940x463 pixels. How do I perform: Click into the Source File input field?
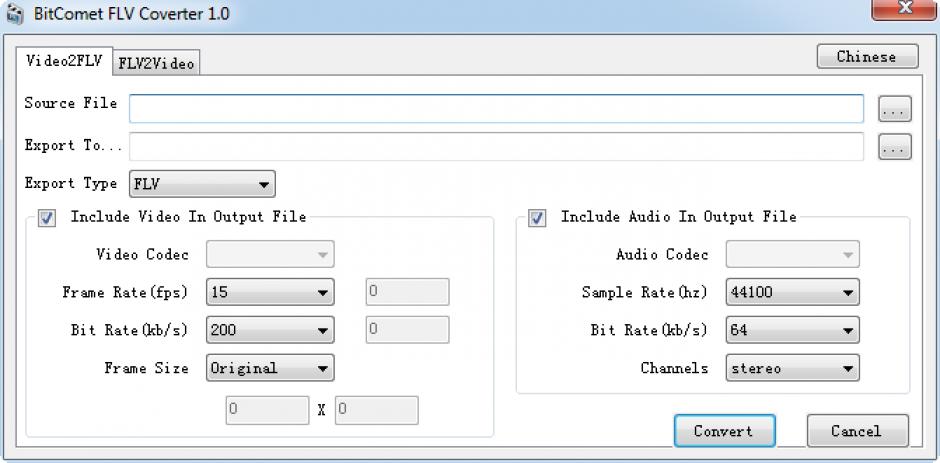[x=496, y=109]
